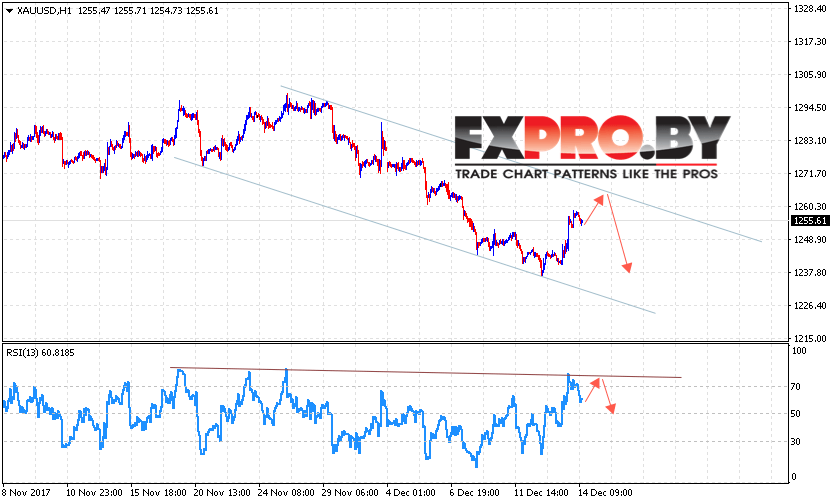Select the 8 Nov 2017 time label
The image size is (831, 504).
pos(26,493)
